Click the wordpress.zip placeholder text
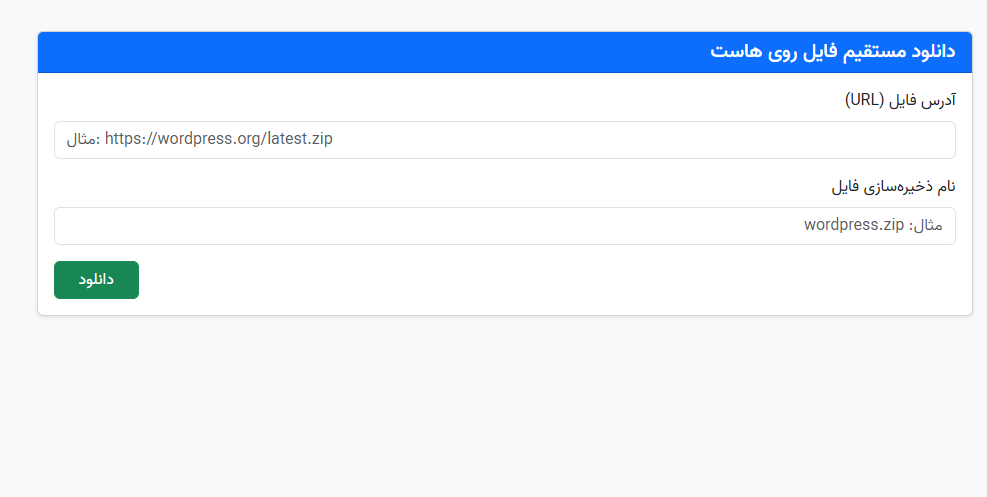 coord(853,225)
